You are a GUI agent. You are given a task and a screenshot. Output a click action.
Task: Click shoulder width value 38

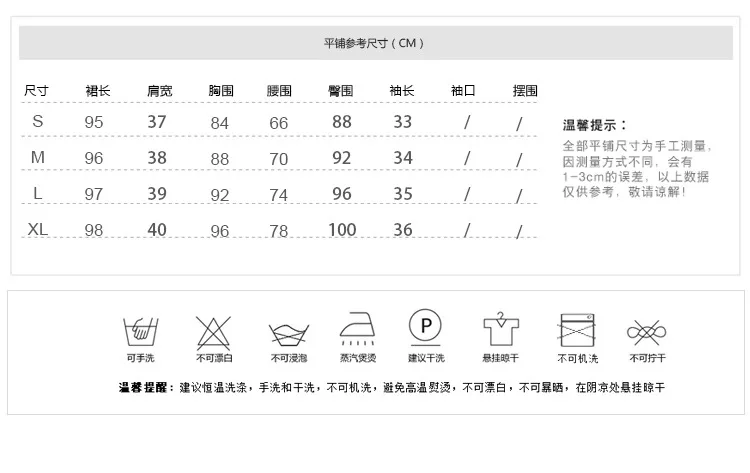point(157,157)
